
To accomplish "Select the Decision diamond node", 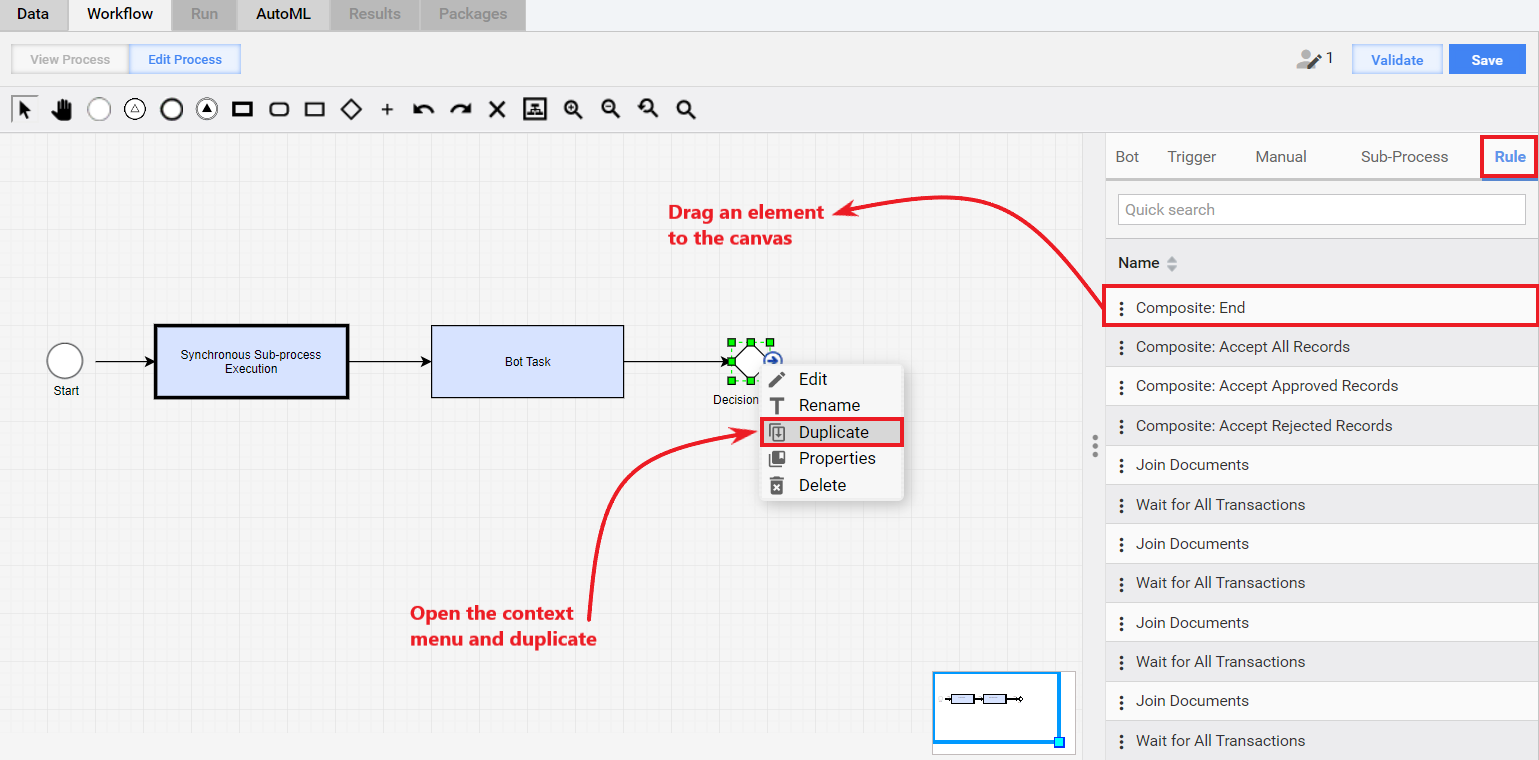I will click(x=750, y=361).
